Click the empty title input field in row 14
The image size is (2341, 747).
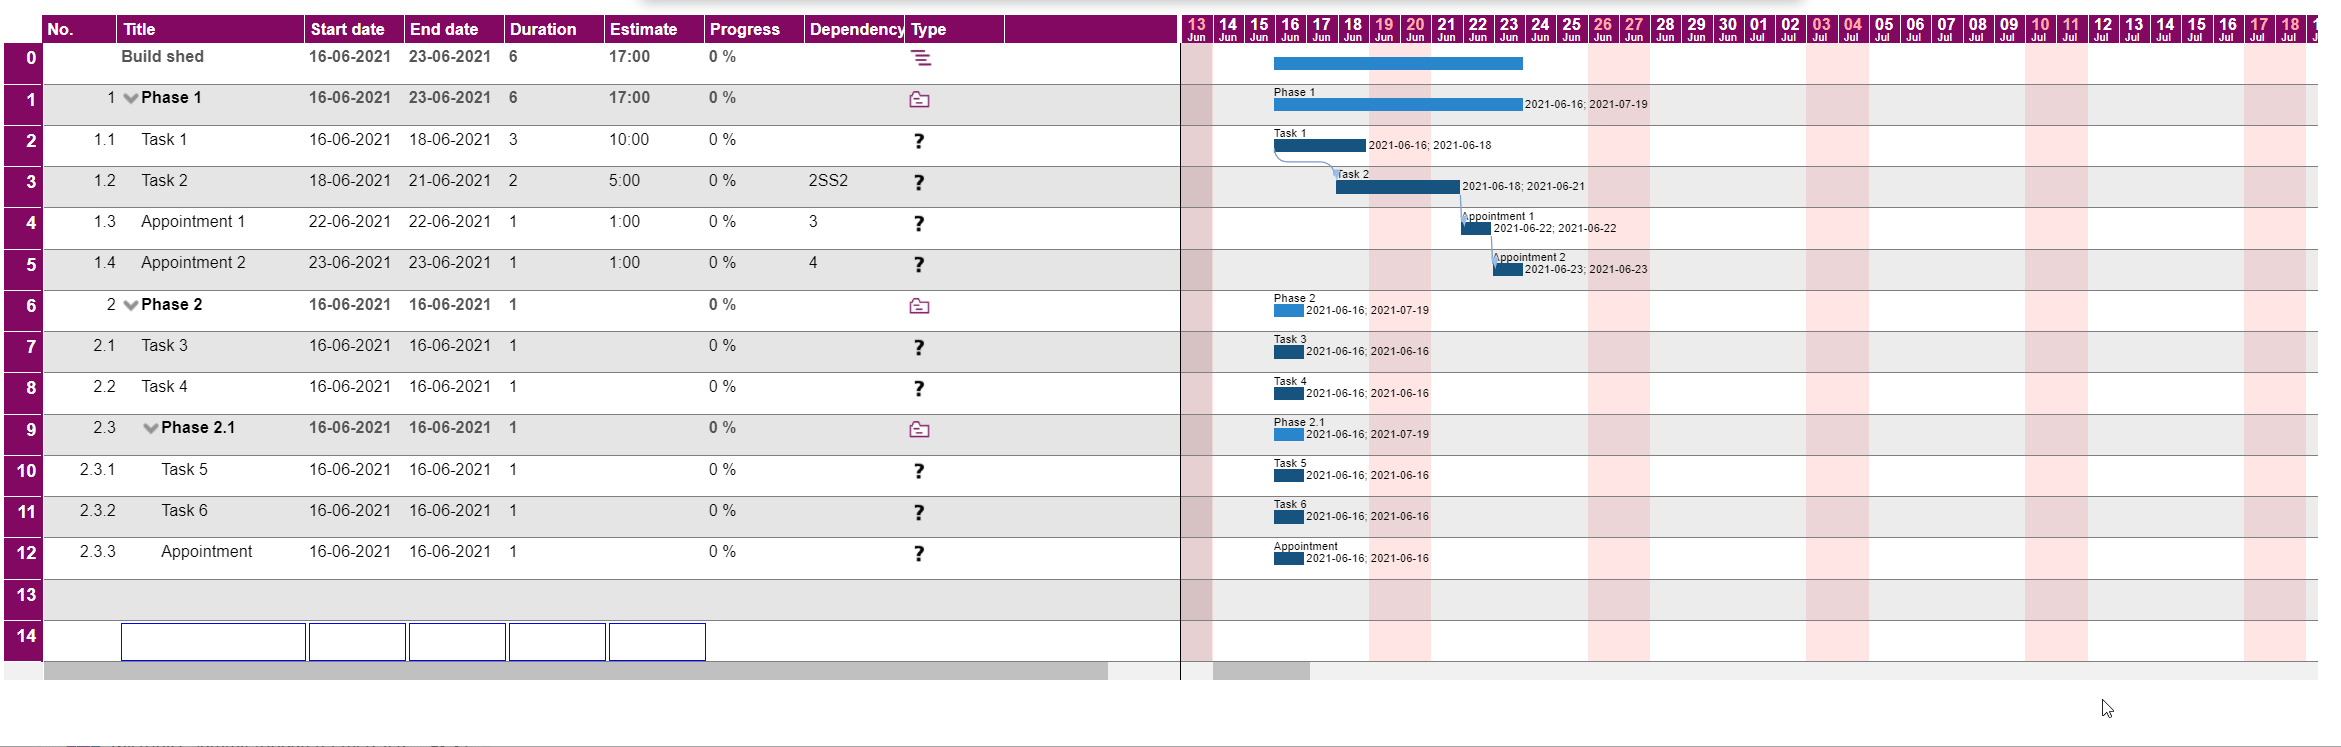pos(213,642)
